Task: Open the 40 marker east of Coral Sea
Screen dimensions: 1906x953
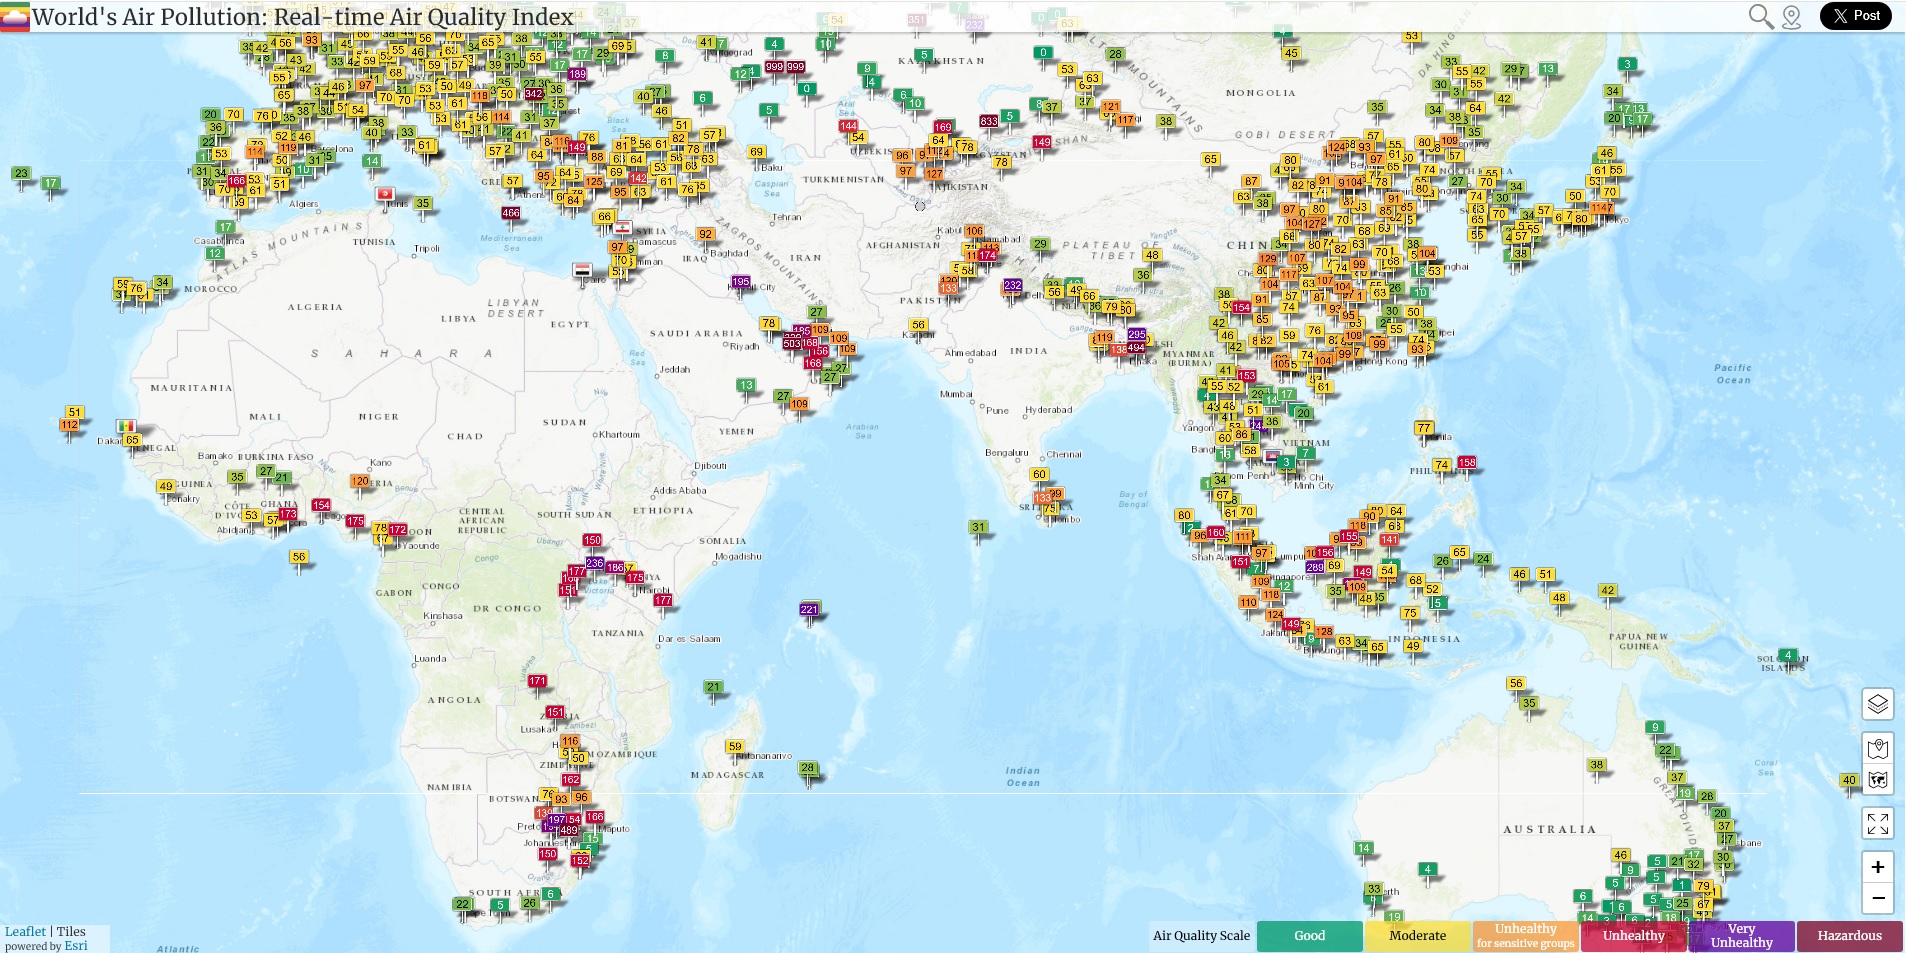Action: [x=1849, y=780]
